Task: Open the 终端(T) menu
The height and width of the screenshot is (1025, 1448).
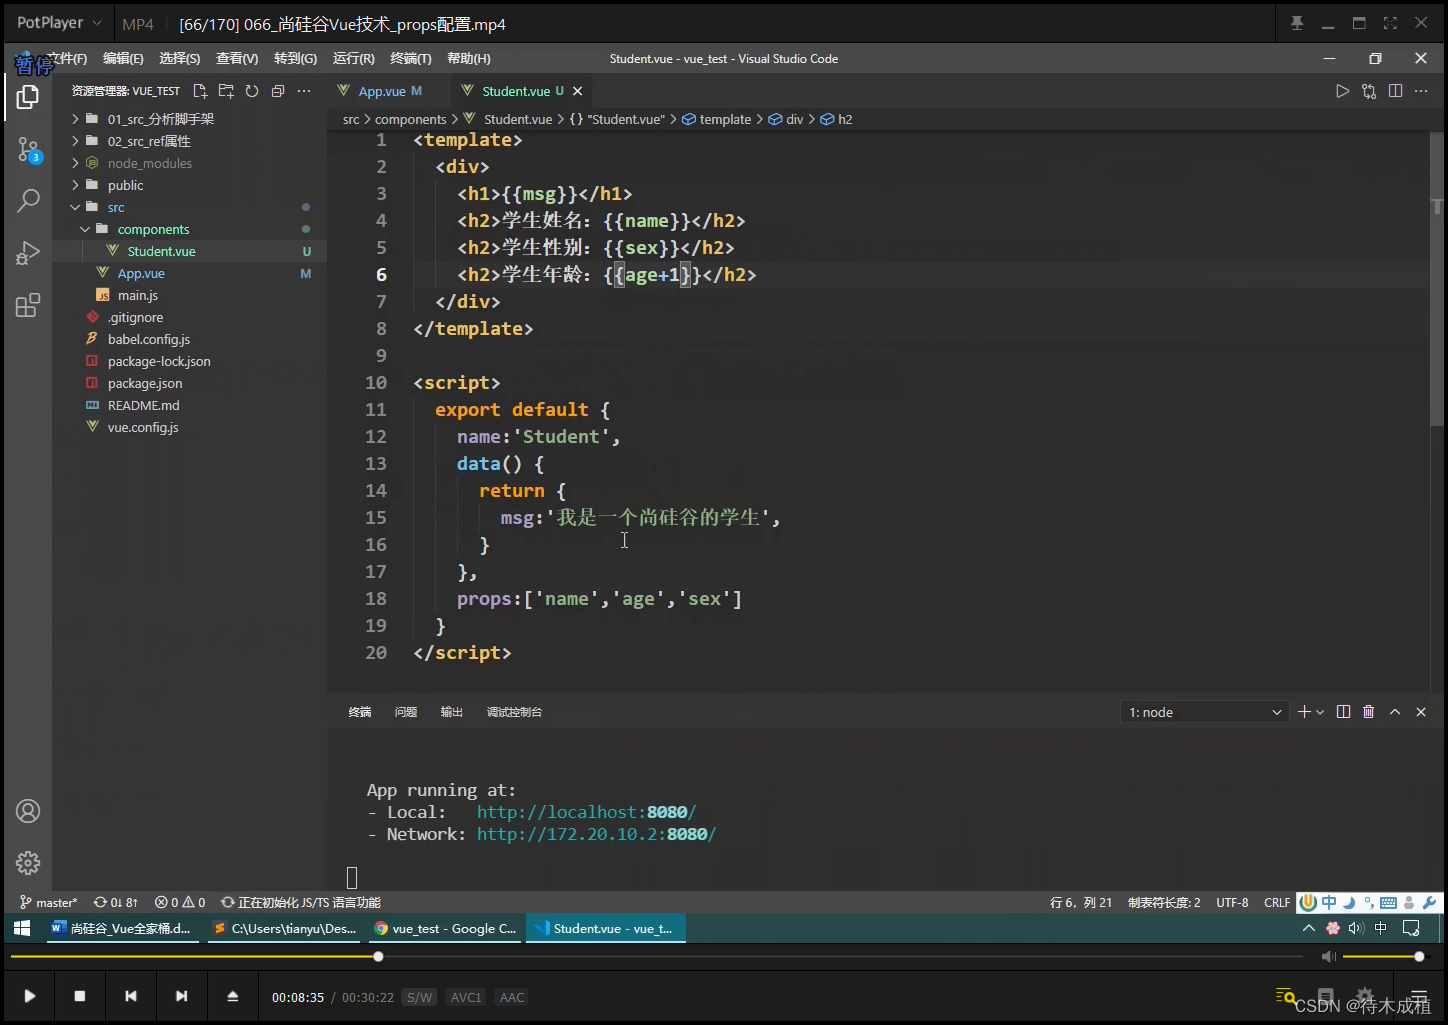Action: point(411,59)
